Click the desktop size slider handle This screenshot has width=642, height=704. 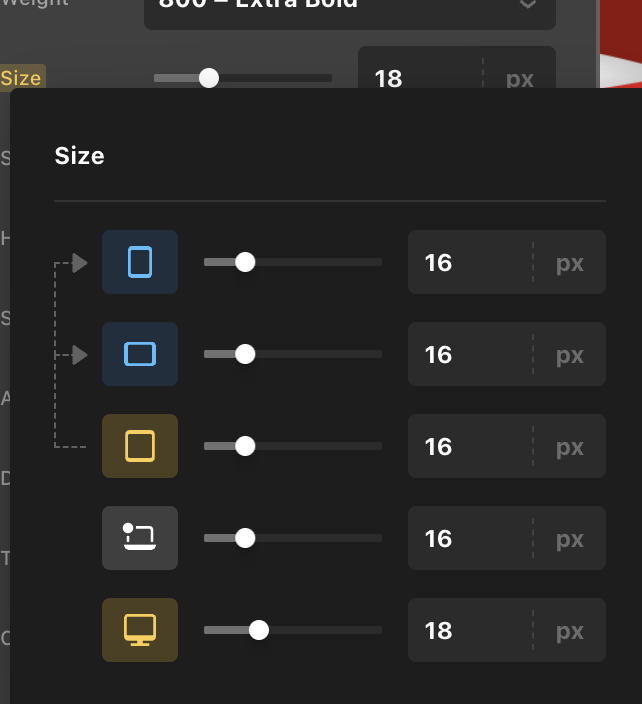pyautogui.click(x=259, y=630)
